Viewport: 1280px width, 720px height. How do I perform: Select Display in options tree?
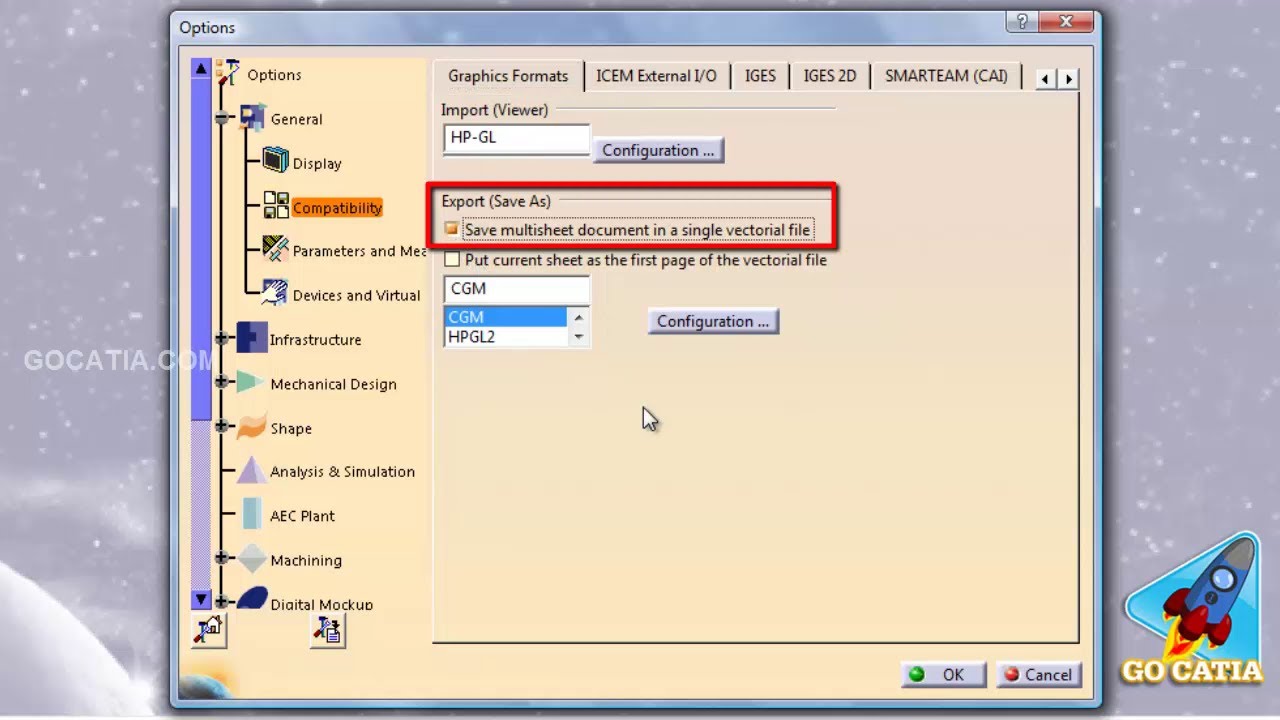click(317, 164)
